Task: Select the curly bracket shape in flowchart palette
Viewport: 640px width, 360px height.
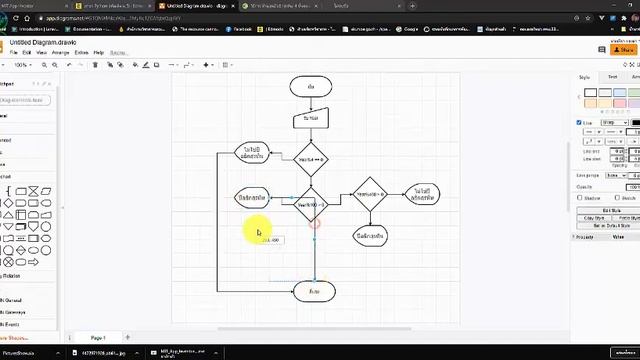Action: tap(9, 191)
